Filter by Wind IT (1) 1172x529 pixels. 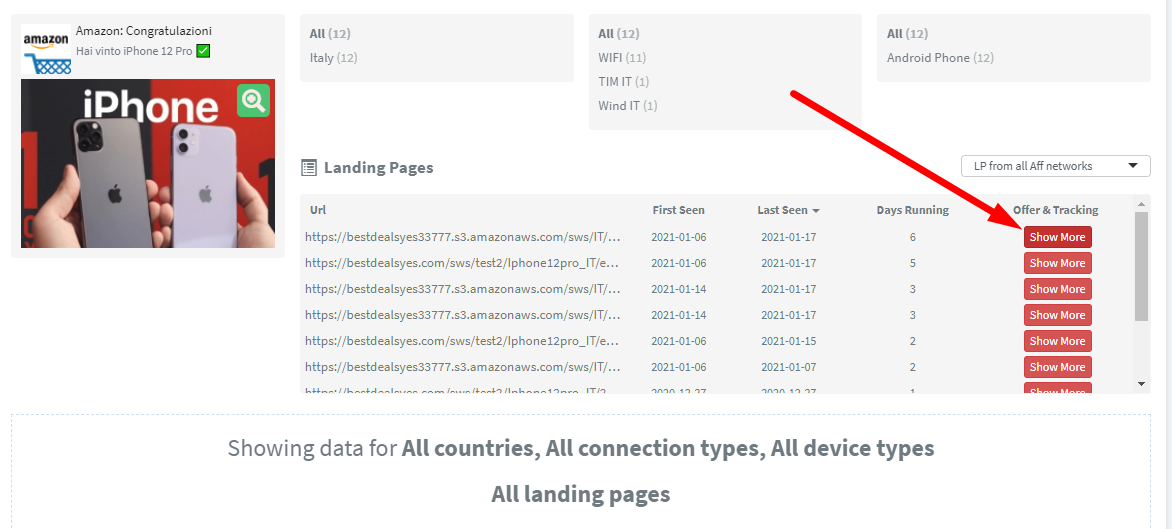pos(628,105)
